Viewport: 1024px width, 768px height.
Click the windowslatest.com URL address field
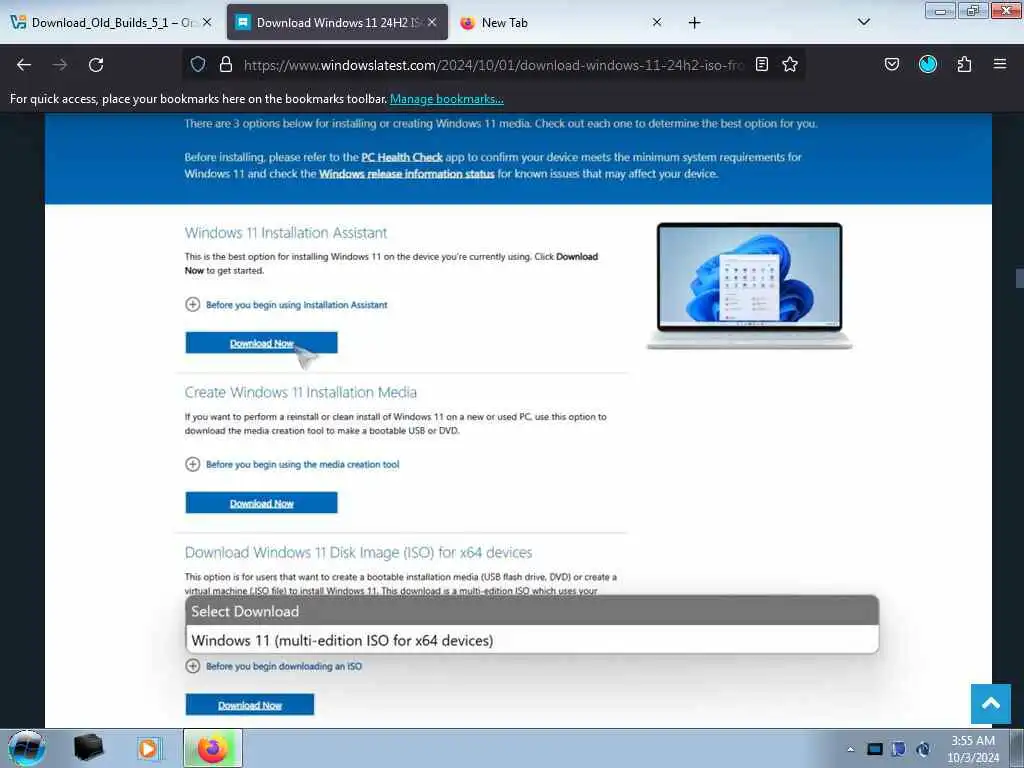(493, 65)
